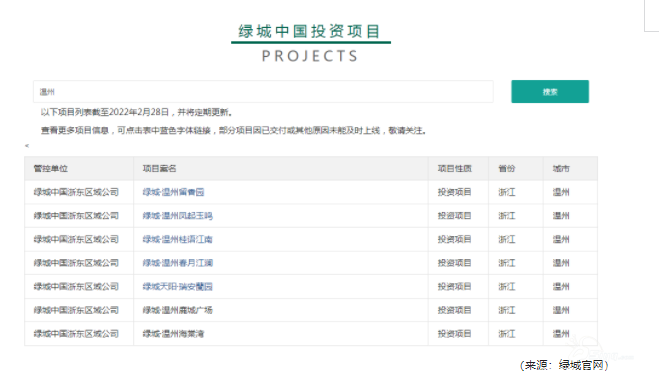Open the 绿城·温州留香园 project link
The image size is (659, 388).
(173, 192)
